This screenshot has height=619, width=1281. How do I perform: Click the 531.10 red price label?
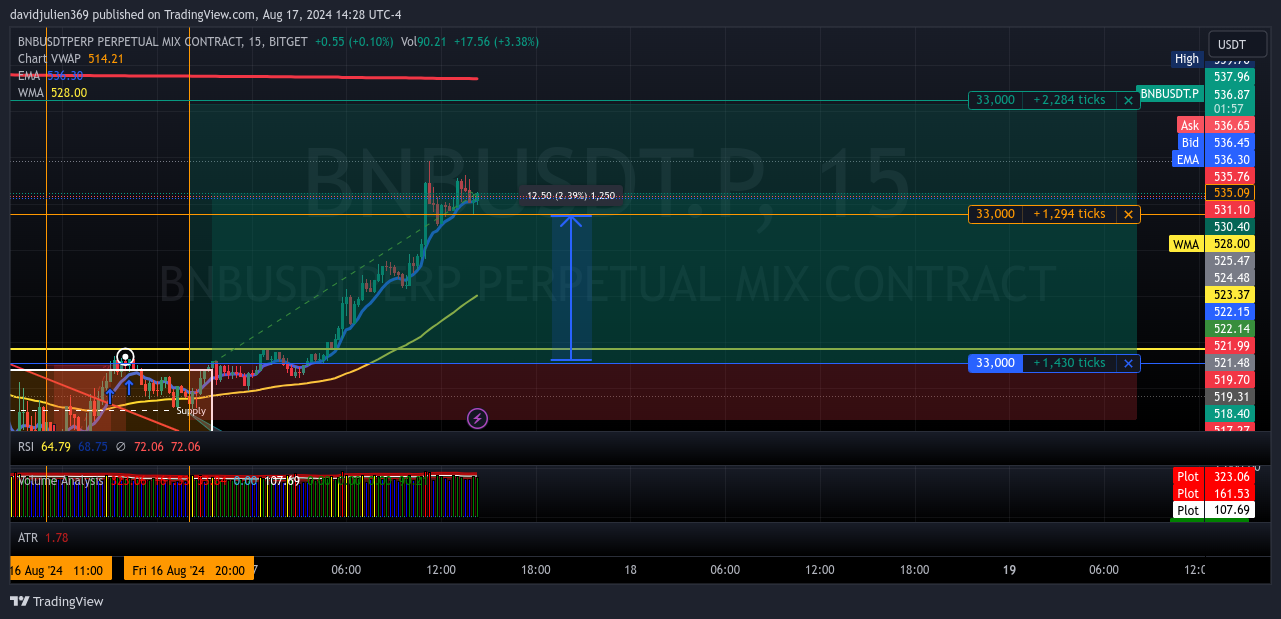click(1231, 210)
